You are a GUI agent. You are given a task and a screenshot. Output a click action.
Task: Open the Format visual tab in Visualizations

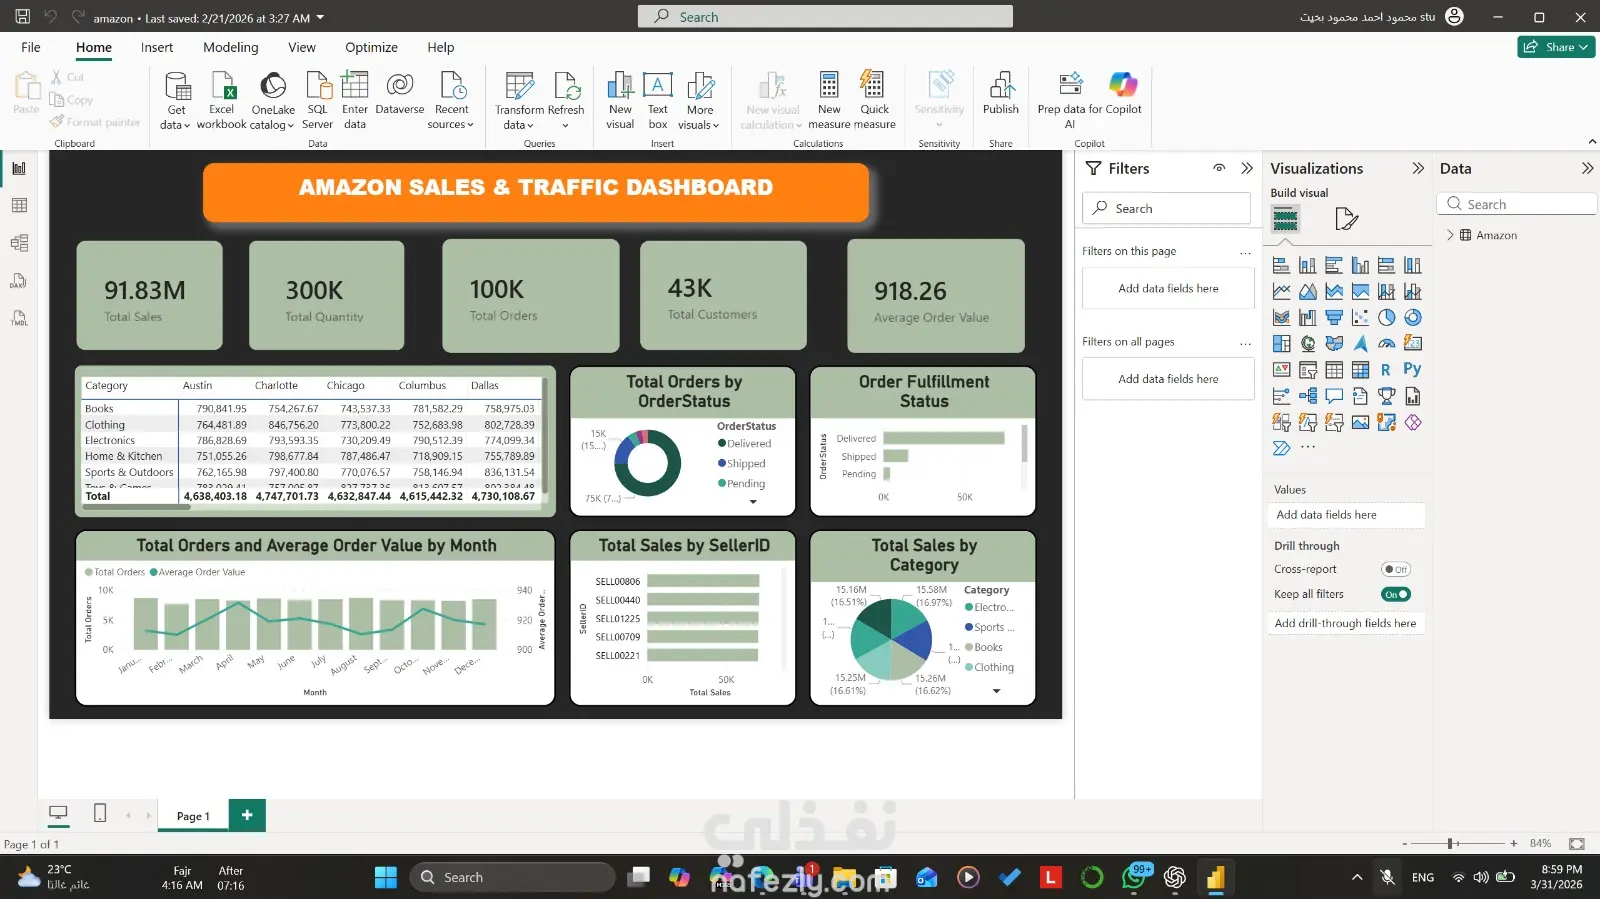1346,219
